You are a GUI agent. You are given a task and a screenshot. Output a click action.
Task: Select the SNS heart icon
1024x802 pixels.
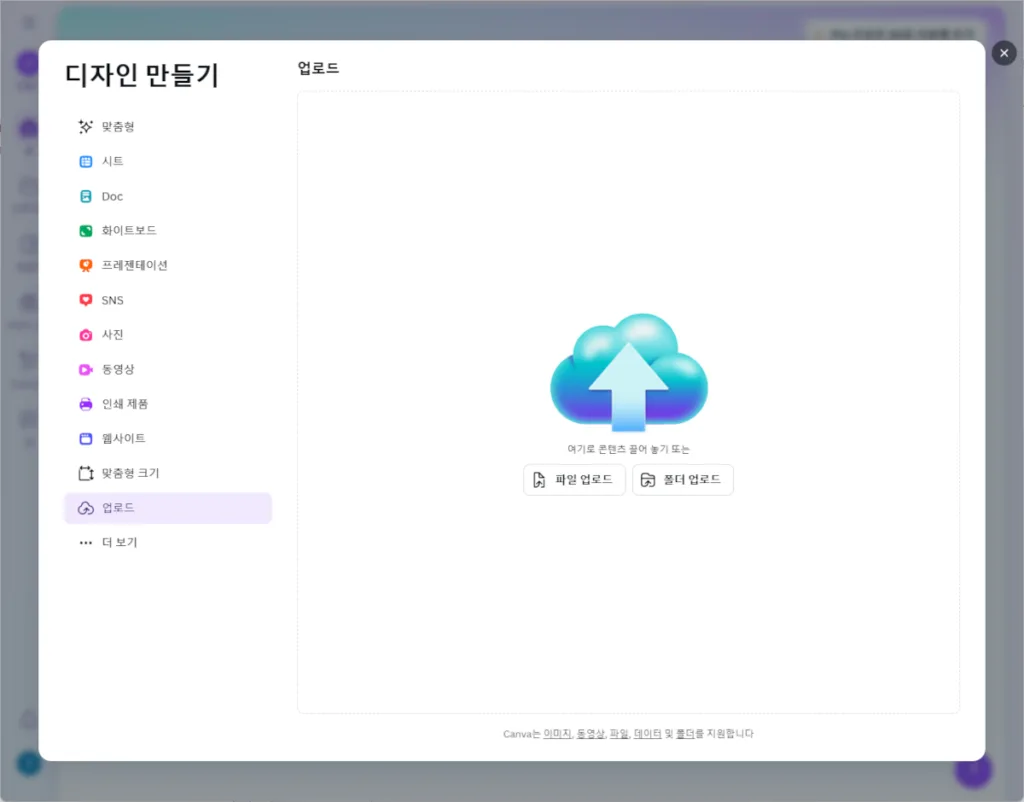[x=86, y=300]
